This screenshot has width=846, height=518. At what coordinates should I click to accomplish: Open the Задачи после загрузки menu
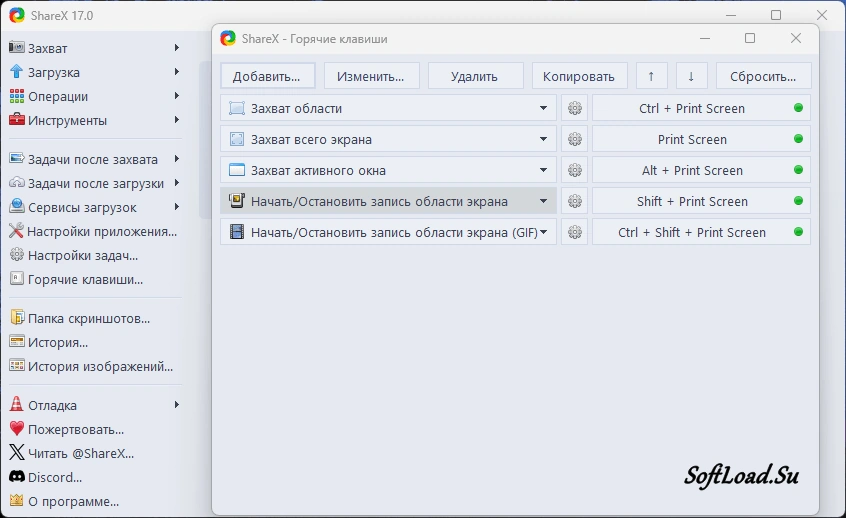94,183
